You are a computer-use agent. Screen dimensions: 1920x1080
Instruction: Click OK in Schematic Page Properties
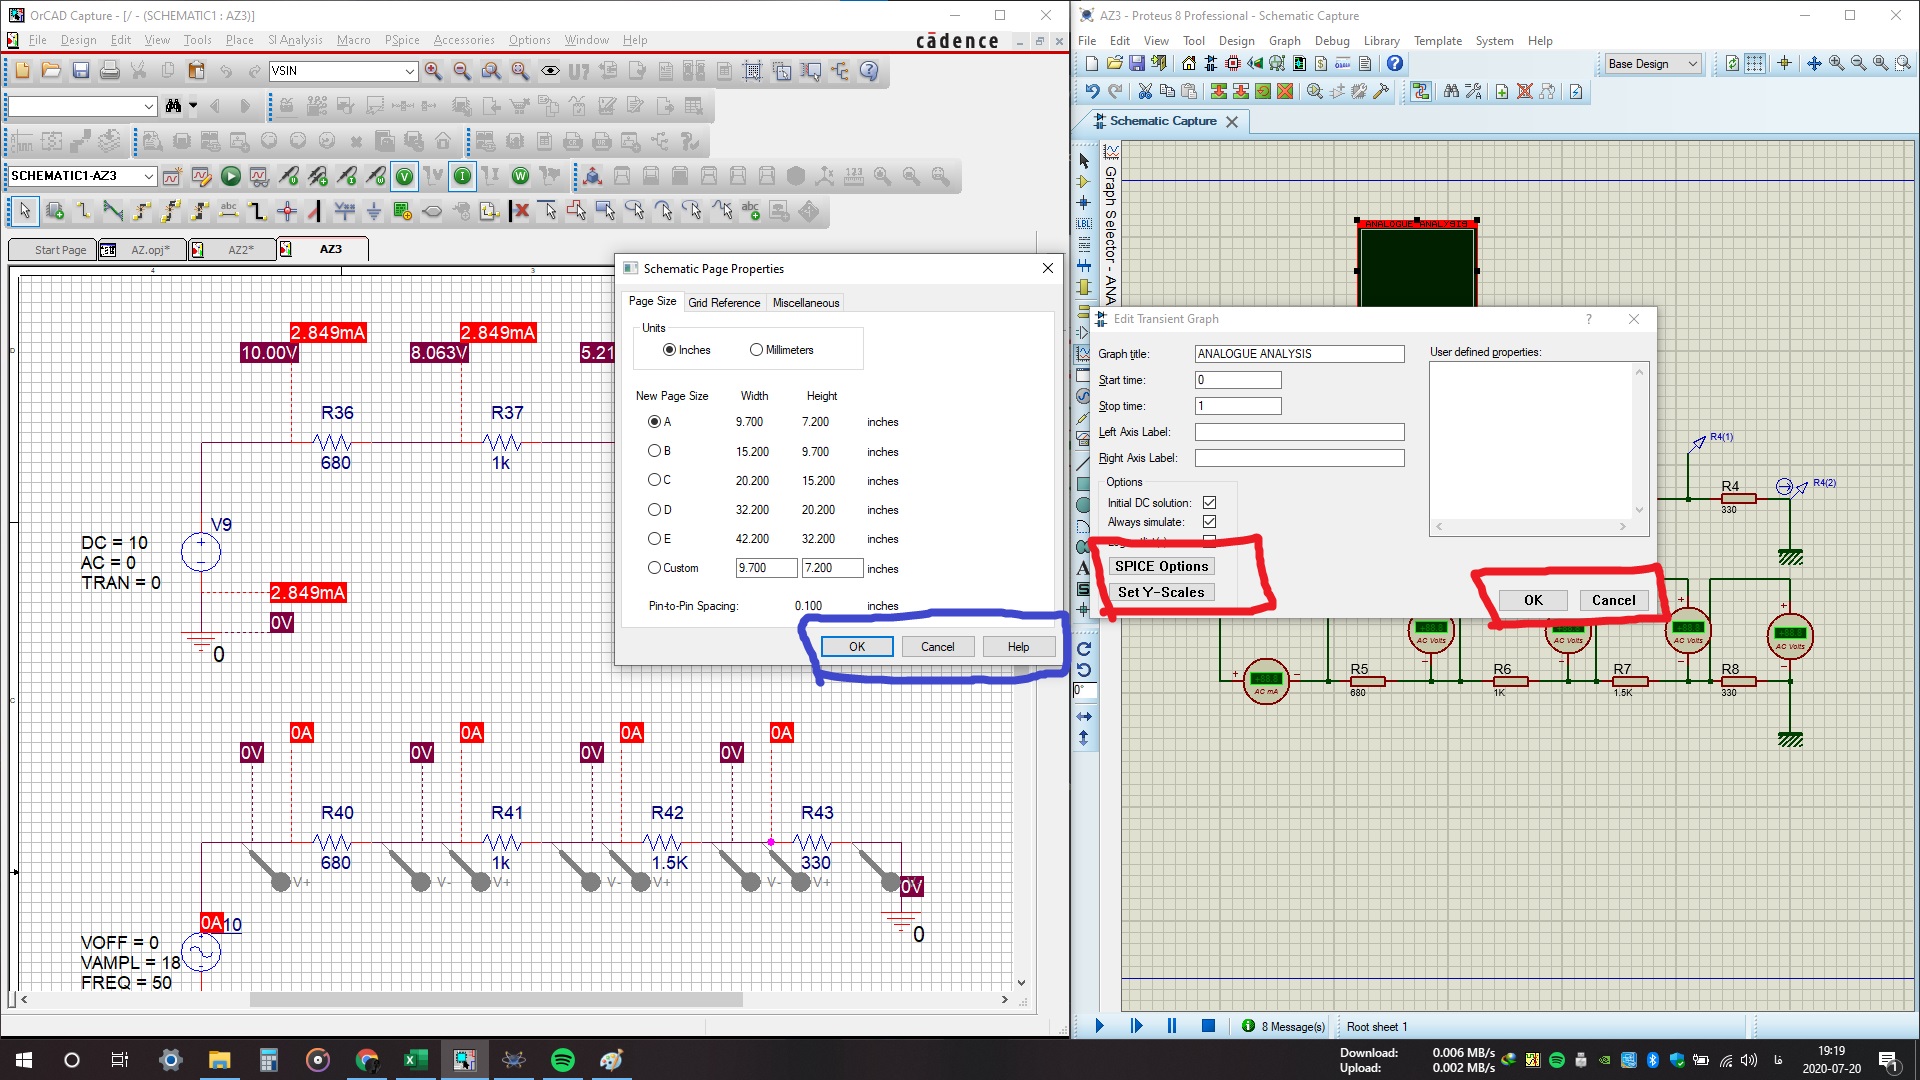pos(857,647)
